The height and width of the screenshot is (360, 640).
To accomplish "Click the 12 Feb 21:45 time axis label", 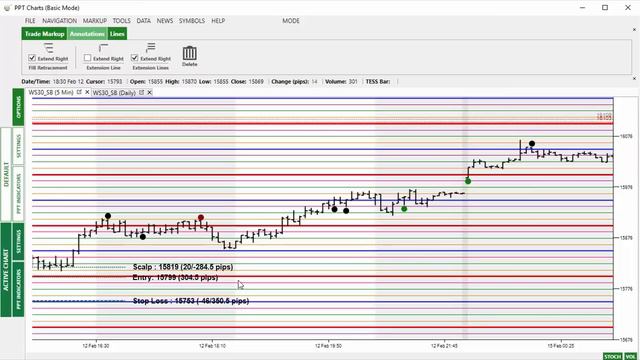I will coord(445,346).
